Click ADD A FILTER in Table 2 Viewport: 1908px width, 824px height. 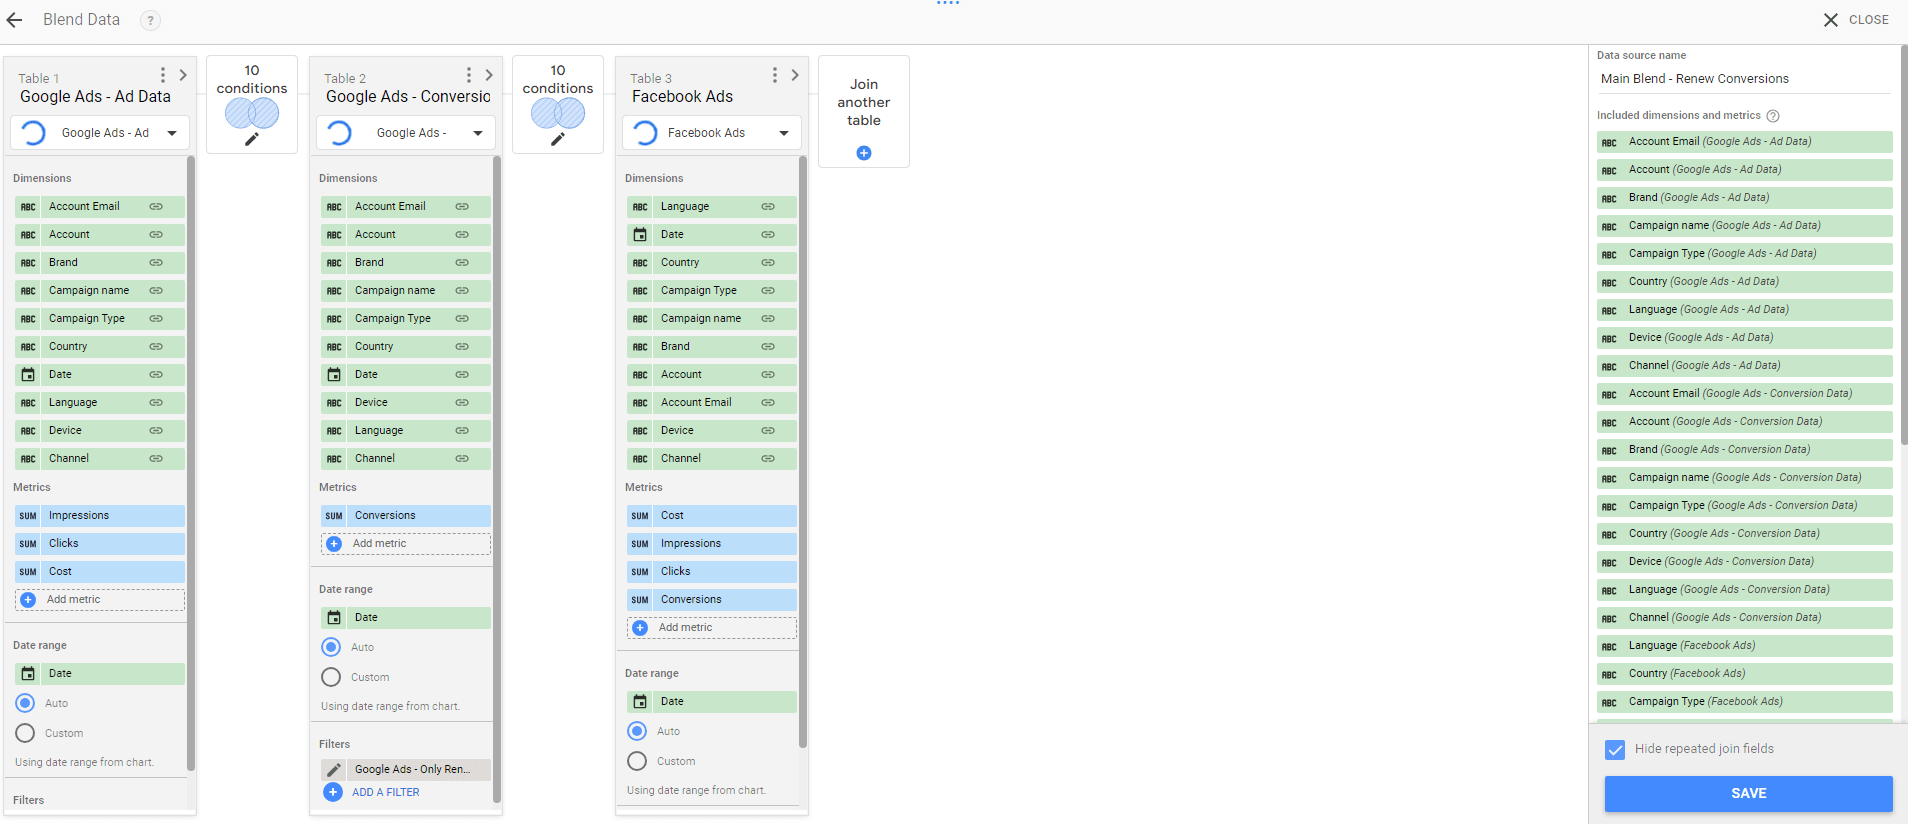click(x=386, y=792)
